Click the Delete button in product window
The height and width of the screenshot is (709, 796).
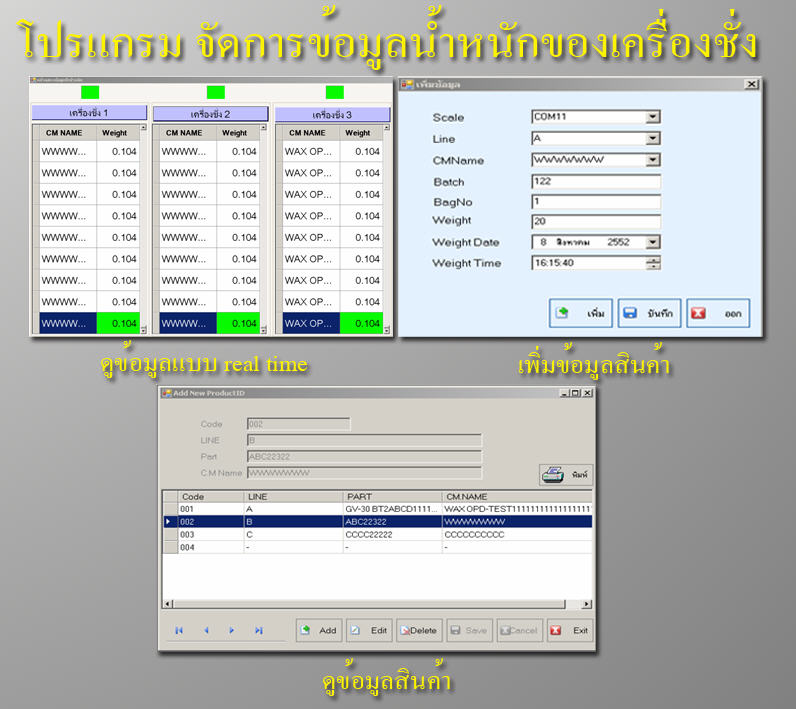419,630
